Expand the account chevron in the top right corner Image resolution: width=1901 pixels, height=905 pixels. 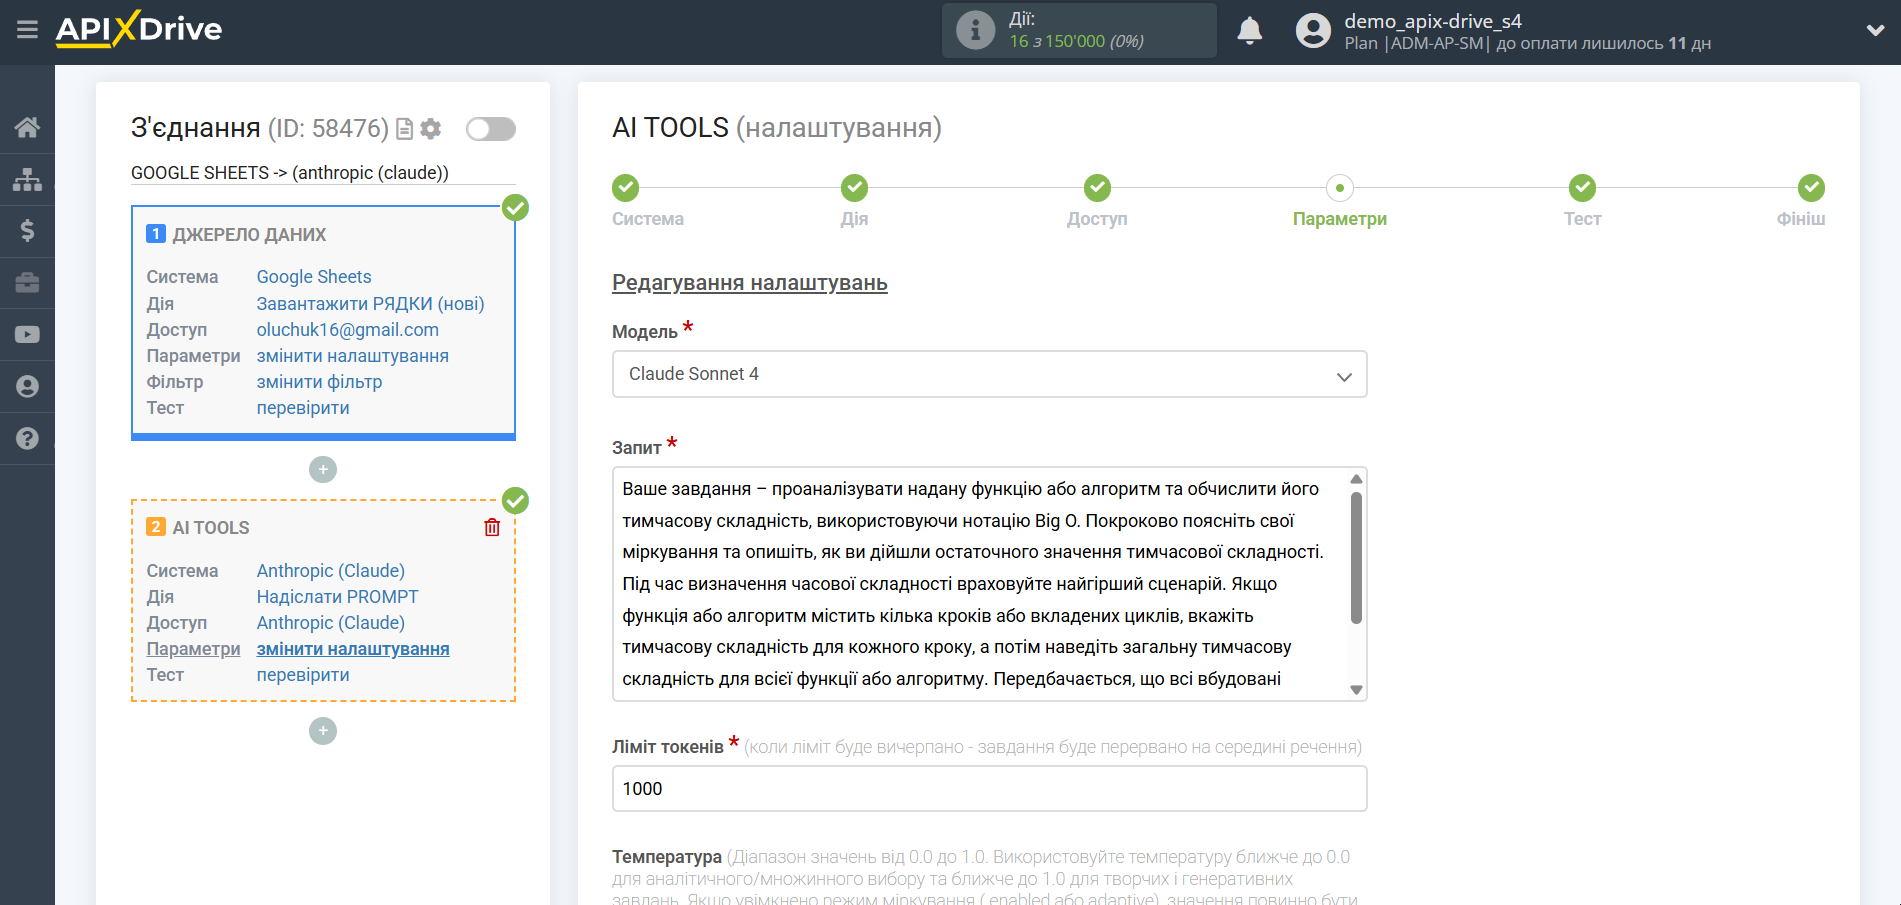click(x=1874, y=31)
